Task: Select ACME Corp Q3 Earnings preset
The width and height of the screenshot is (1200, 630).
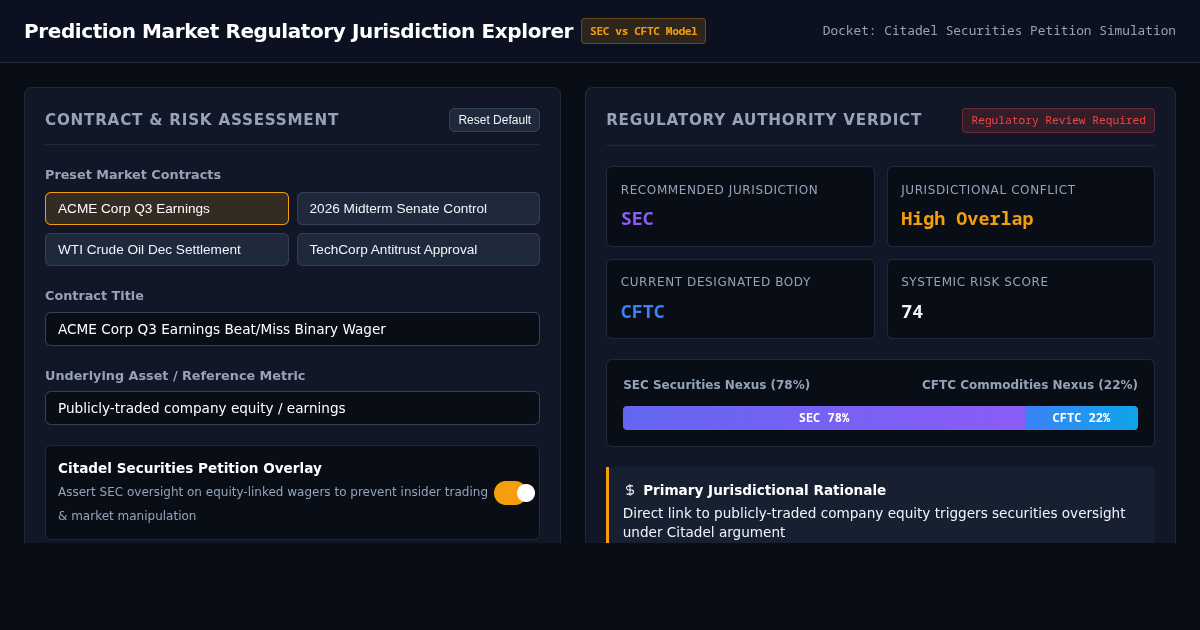Action: 167,208
